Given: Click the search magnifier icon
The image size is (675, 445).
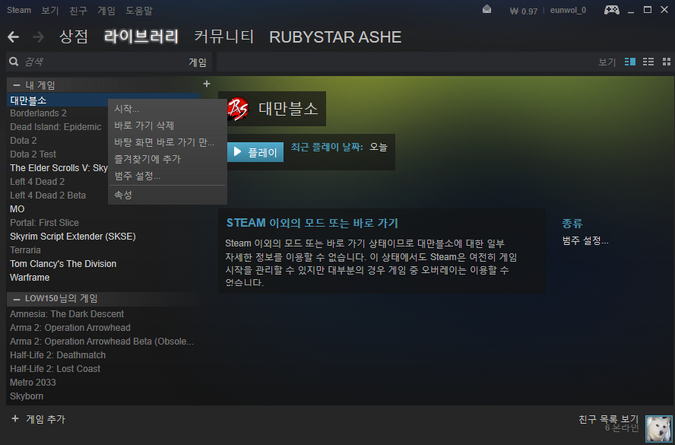Looking at the screenshot, I should pyautogui.click(x=14, y=62).
